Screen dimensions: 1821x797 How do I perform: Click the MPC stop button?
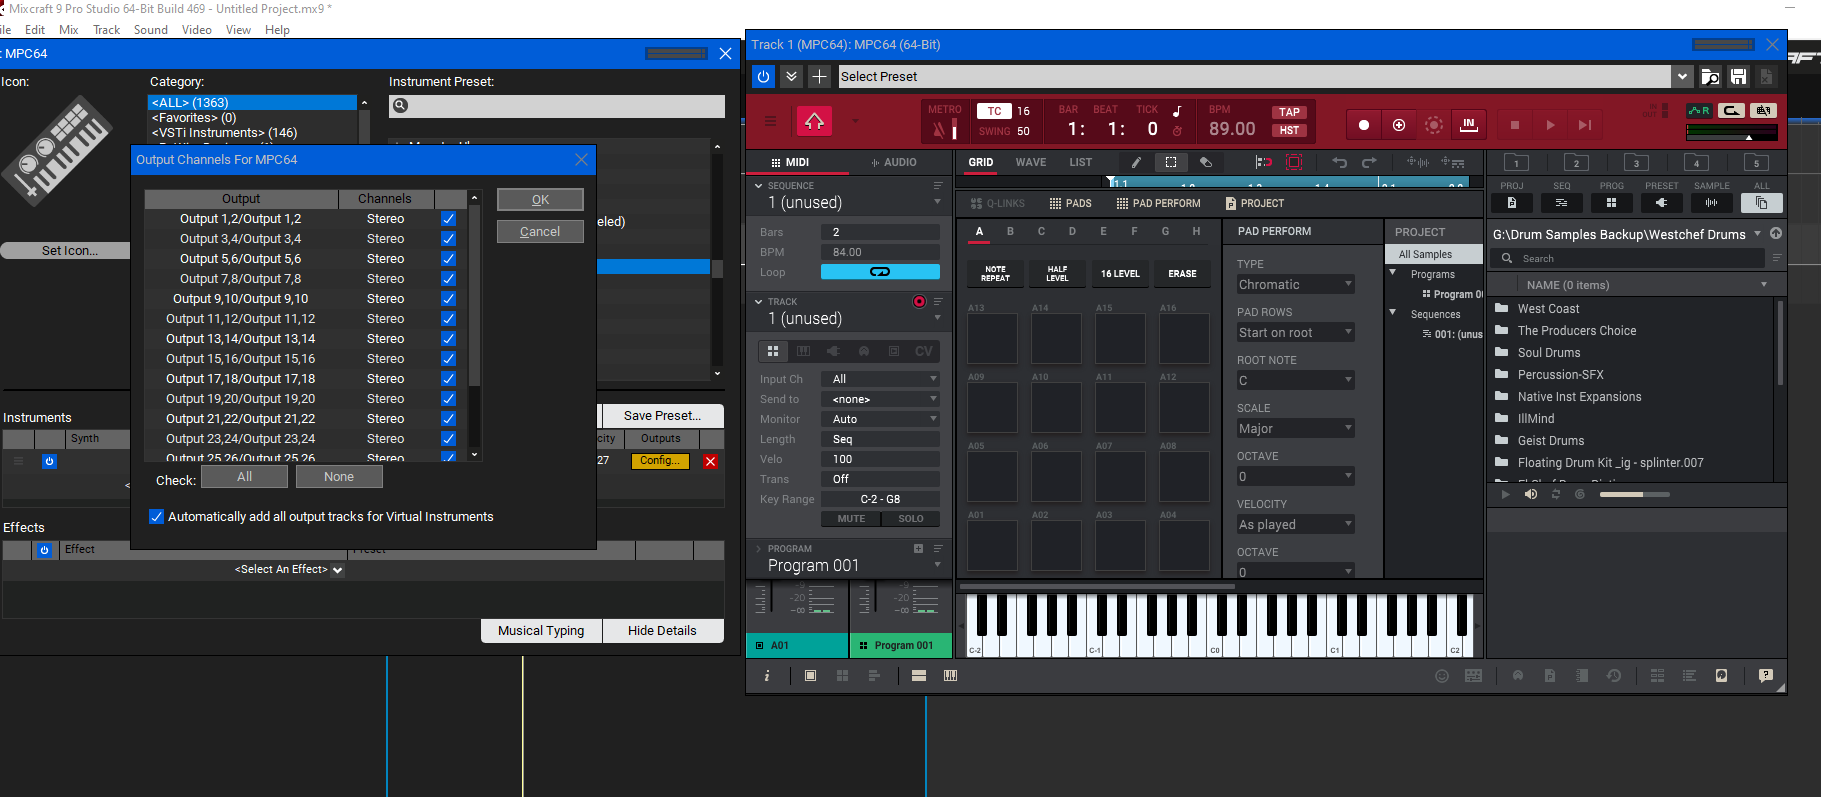[x=1515, y=125]
